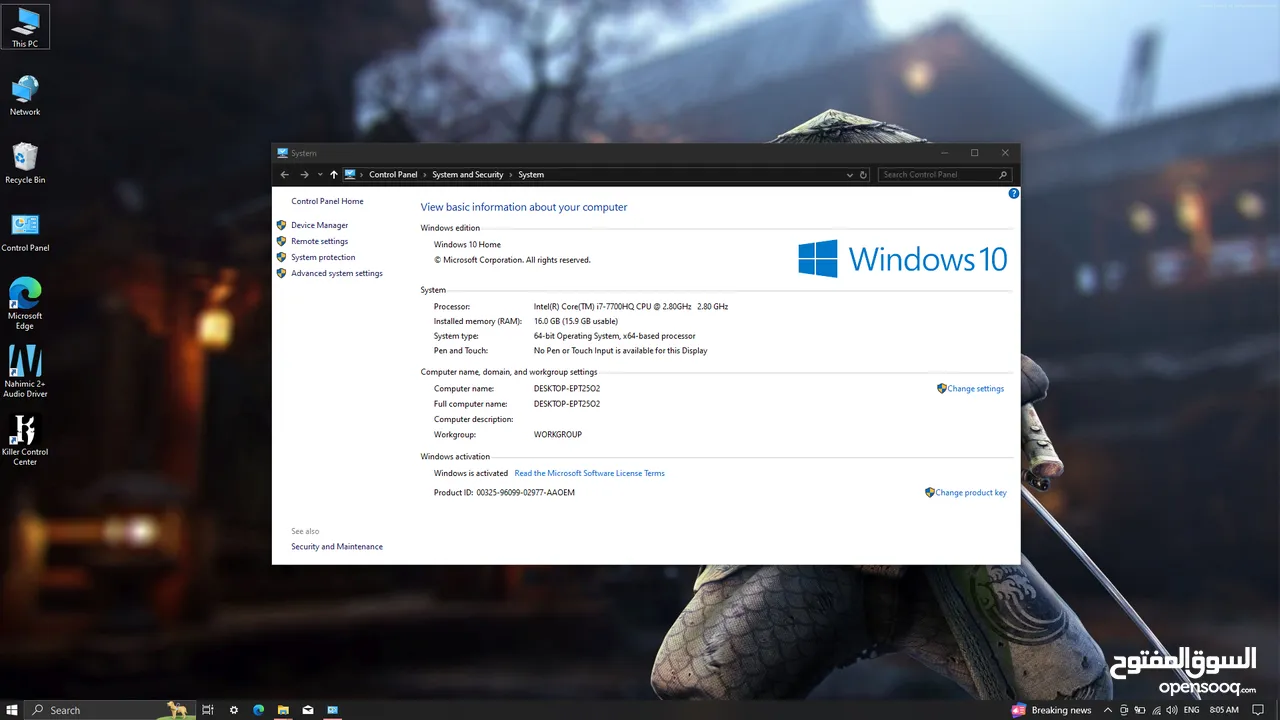Screen dimensions: 1280x720
Task: Open Device Manager link
Action: tap(319, 225)
